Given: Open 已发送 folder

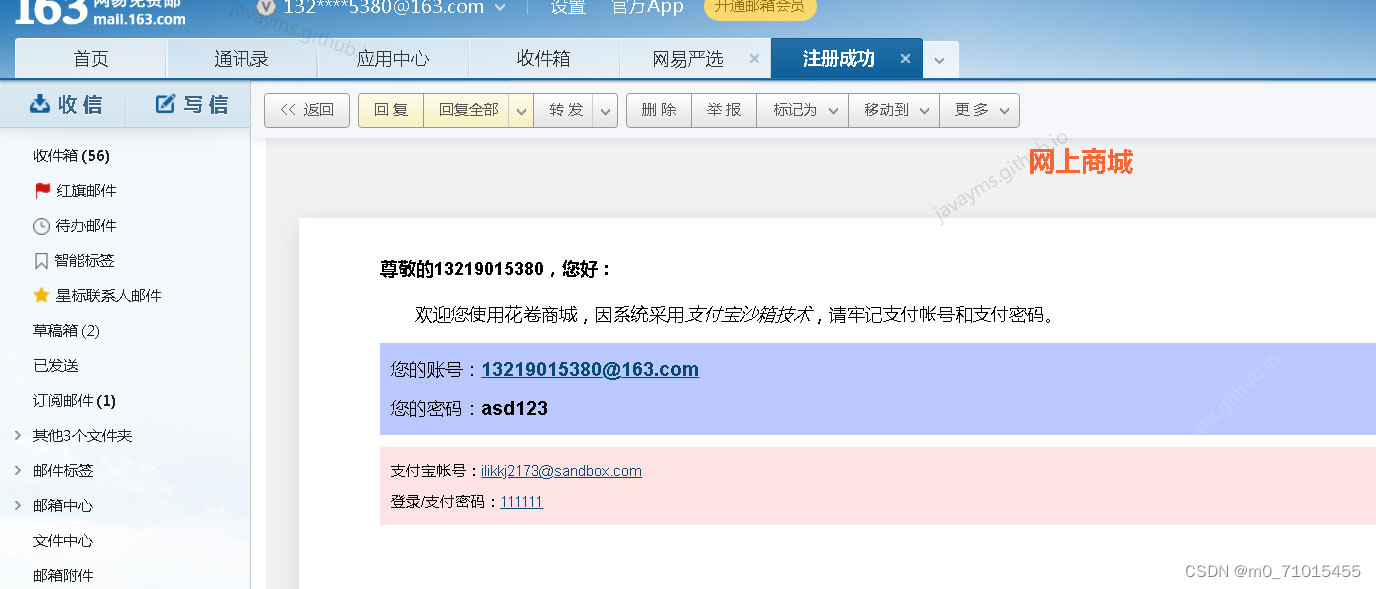Looking at the screenshot, I should pos(56,365).
